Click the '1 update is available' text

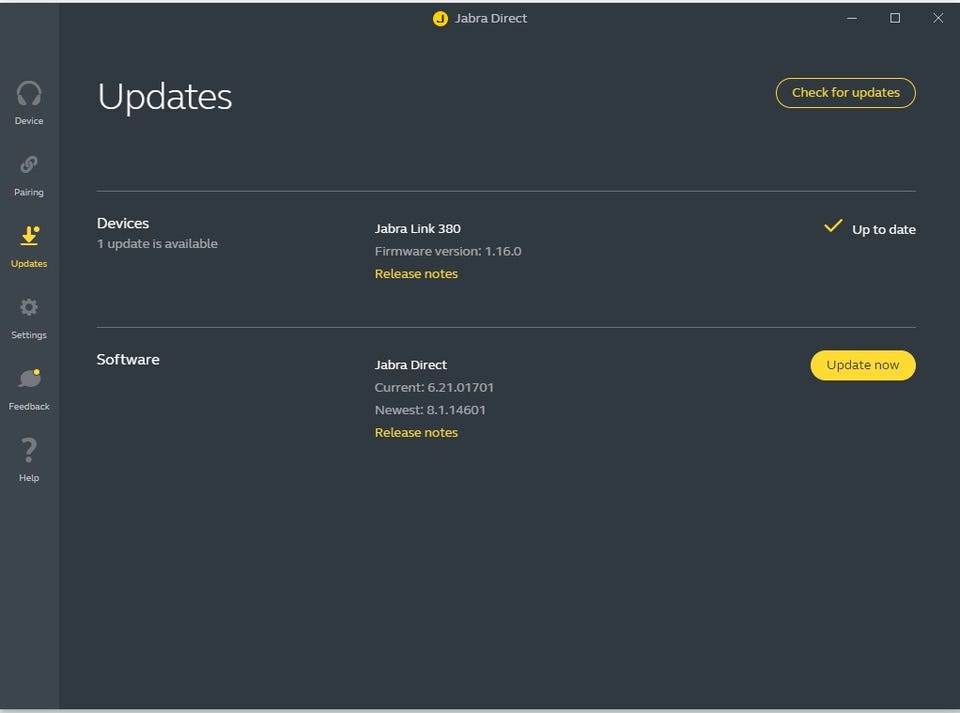(x=157, y=244)
